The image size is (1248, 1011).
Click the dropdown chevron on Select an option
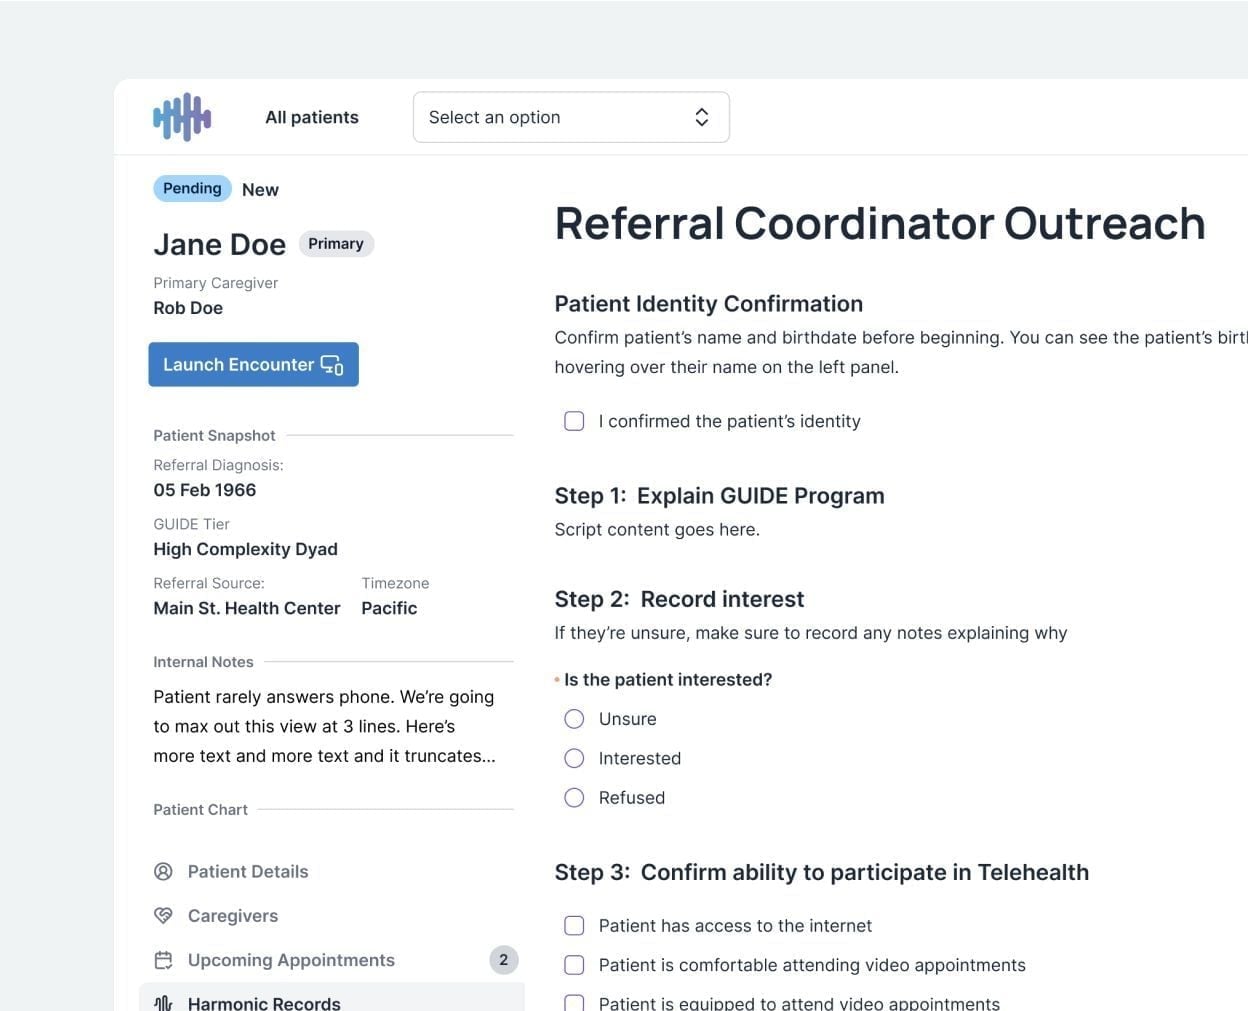[x=702, y=117]
